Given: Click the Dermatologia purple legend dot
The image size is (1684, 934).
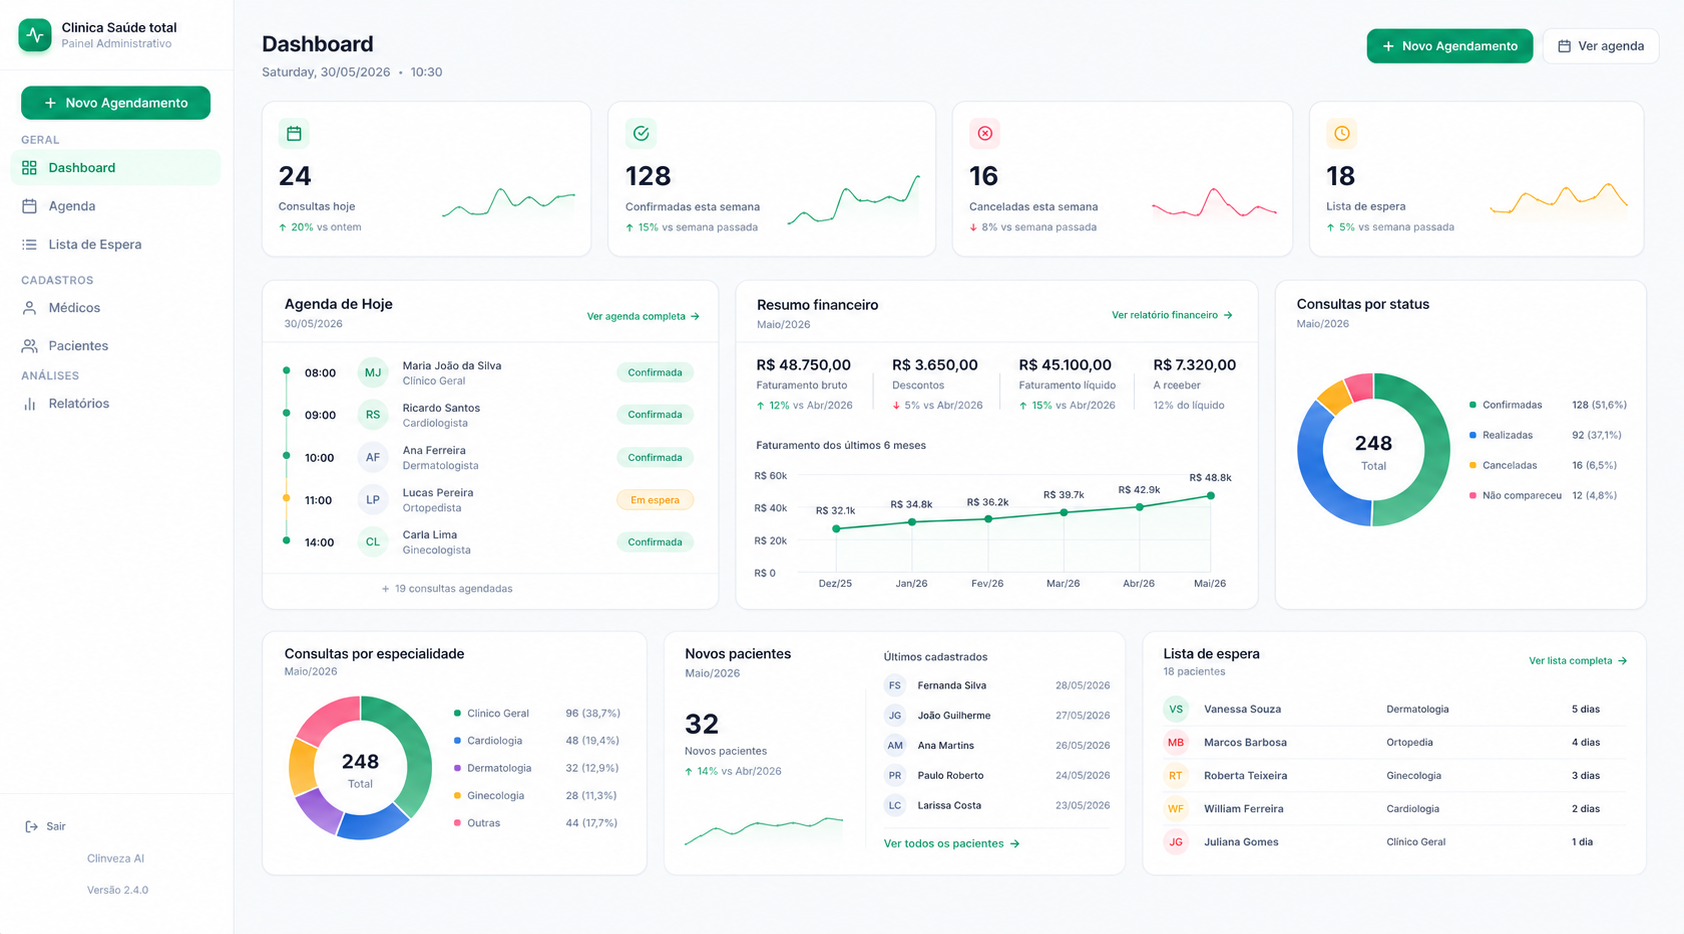Looking at the screenshot, I should tap(457, 768).
